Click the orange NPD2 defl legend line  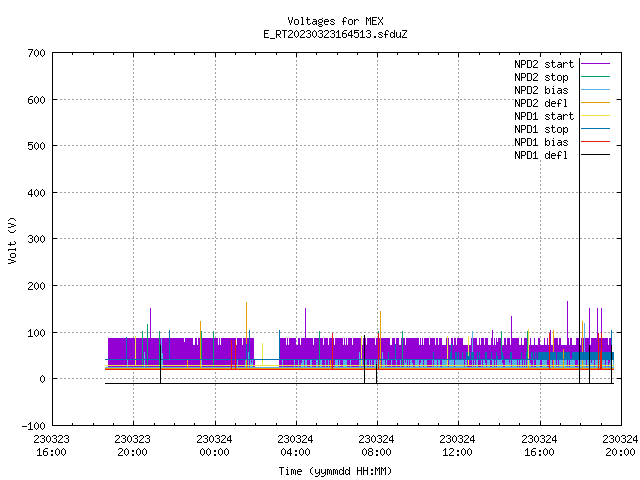[x=596, y=103]
